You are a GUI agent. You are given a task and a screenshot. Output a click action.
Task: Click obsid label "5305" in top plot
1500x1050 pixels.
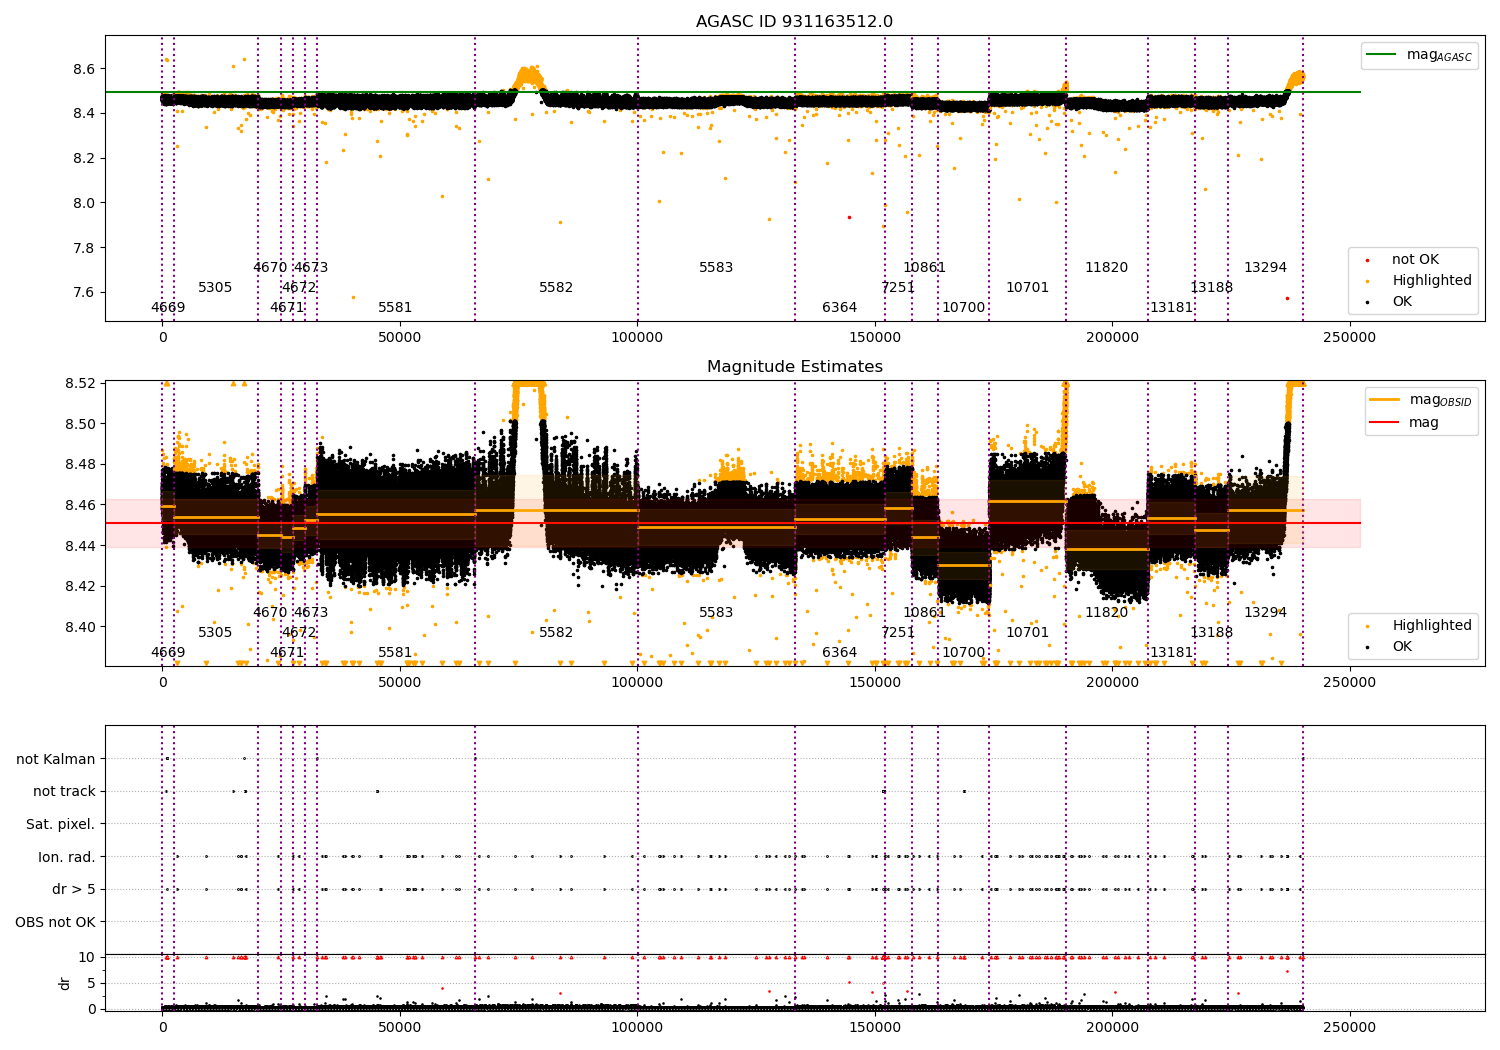click(x=215, y=288)
